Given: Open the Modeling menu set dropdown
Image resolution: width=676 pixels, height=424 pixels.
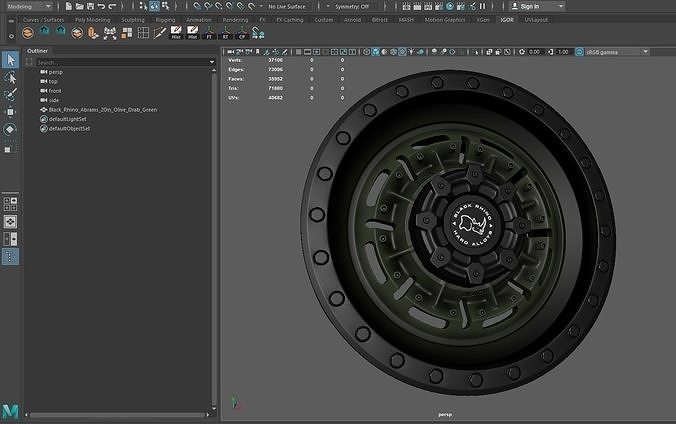Looking at the screenshot, I should (29, 6).
